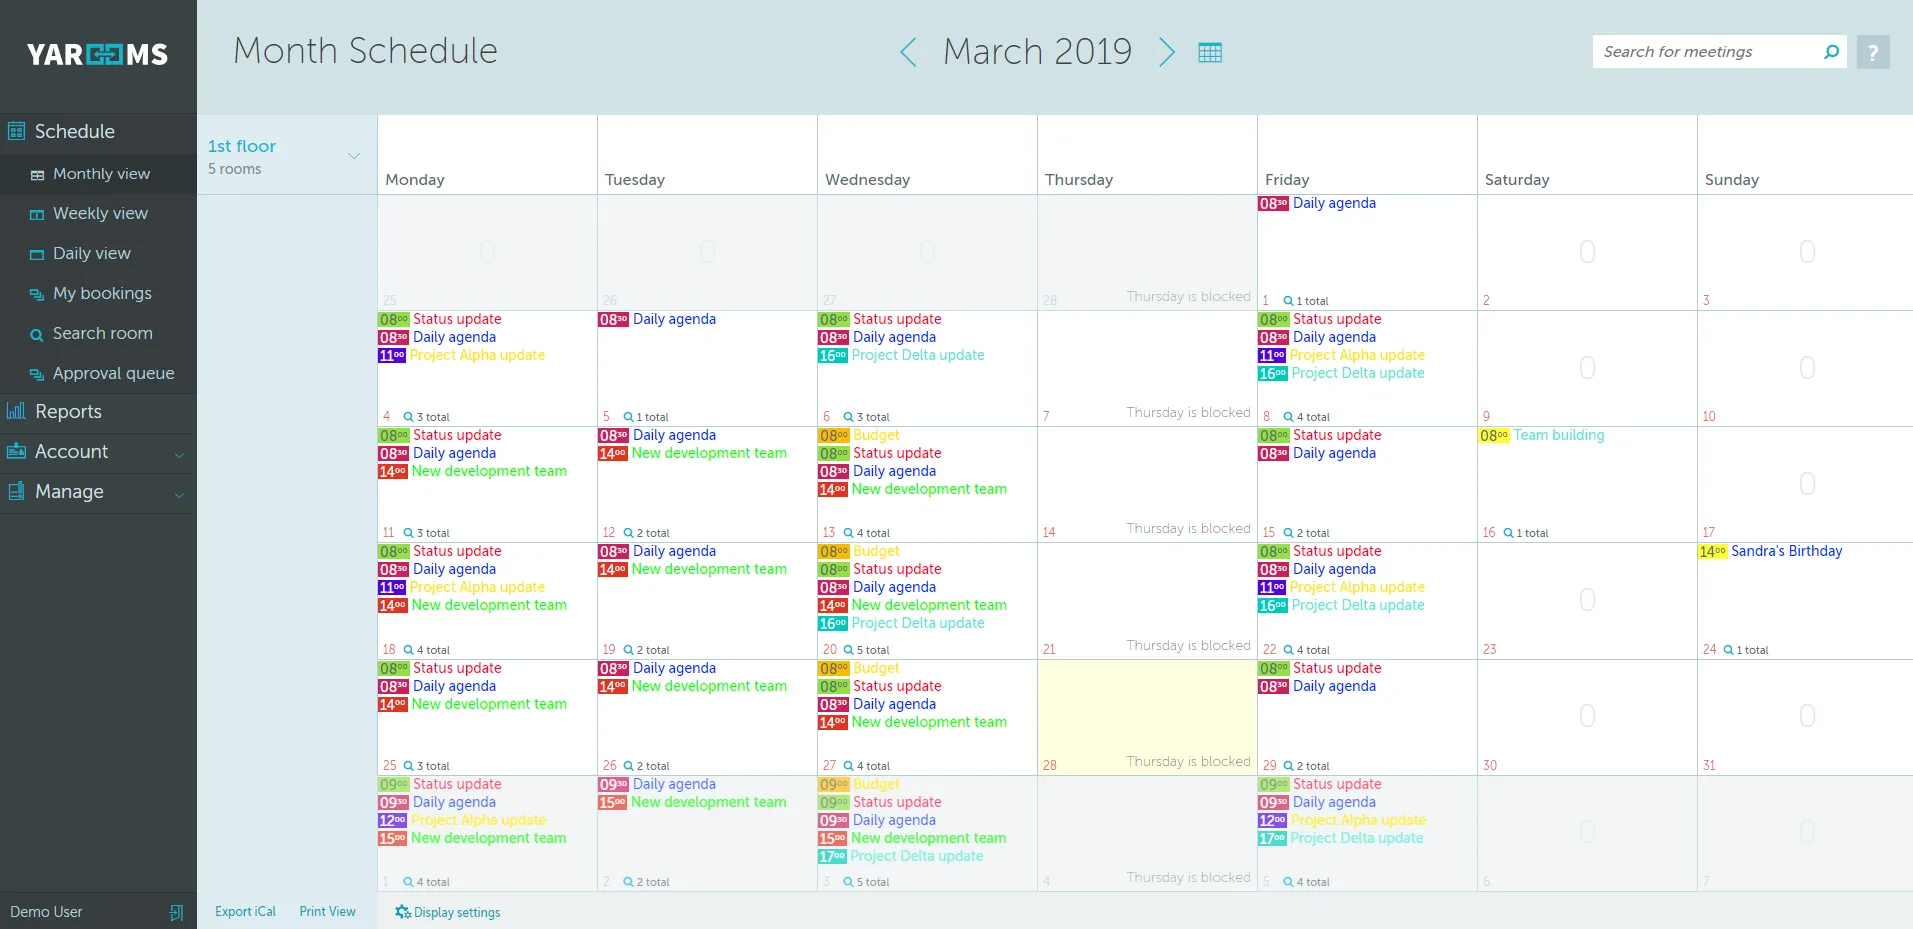Image resolution: width=1913 pixels, height=929 pixels.
Task: Expand the 1st floor room selector
Action: click(x=354, y=156)
